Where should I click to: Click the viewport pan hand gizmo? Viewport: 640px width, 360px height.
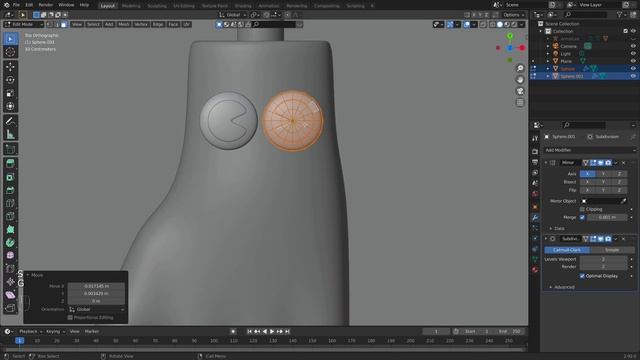(x=520, y=80)
